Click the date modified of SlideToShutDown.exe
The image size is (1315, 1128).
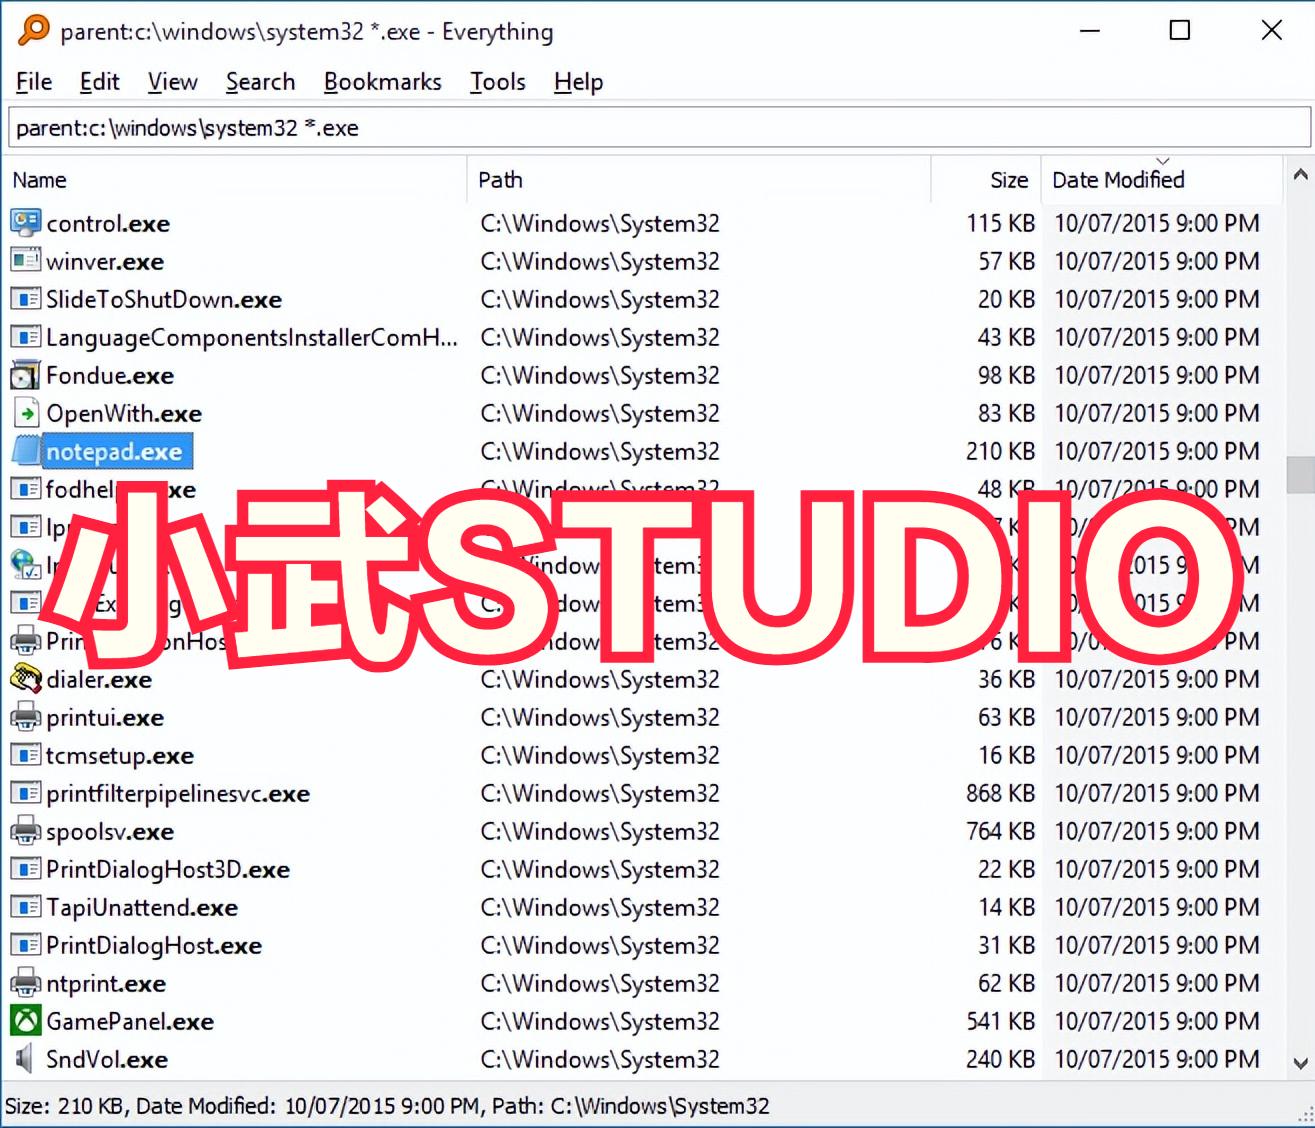(1157, 300)
